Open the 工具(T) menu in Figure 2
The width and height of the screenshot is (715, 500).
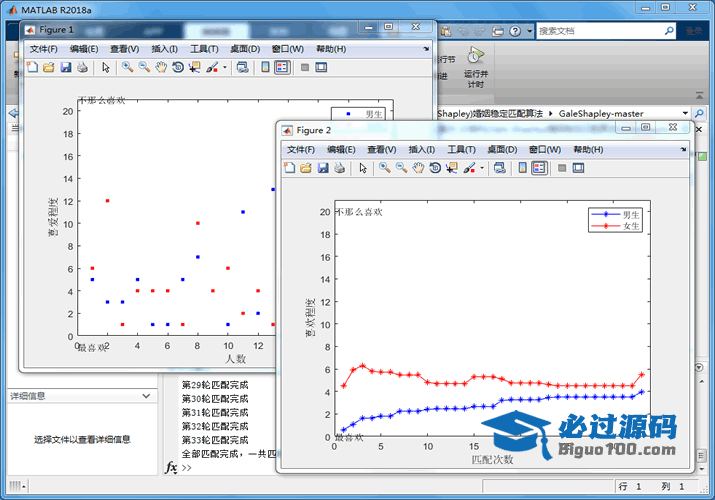click(x=461, y=149)
